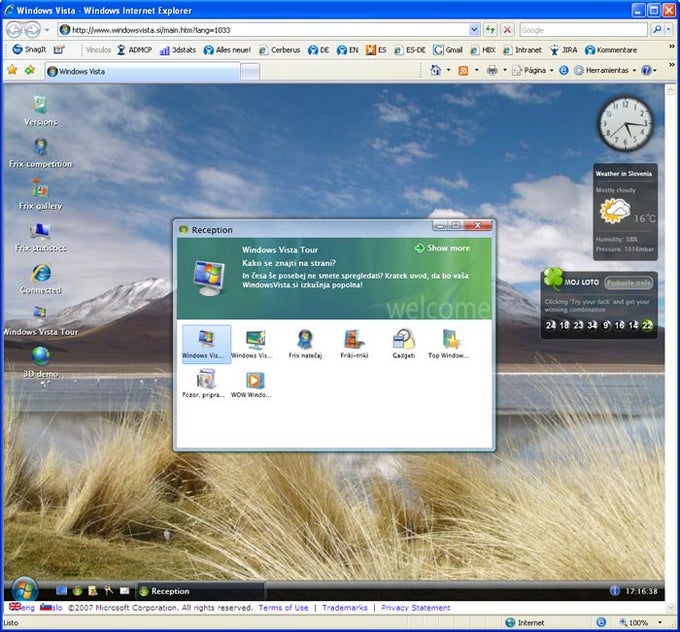Click the show desktop quick launch icon

point(62,590)
